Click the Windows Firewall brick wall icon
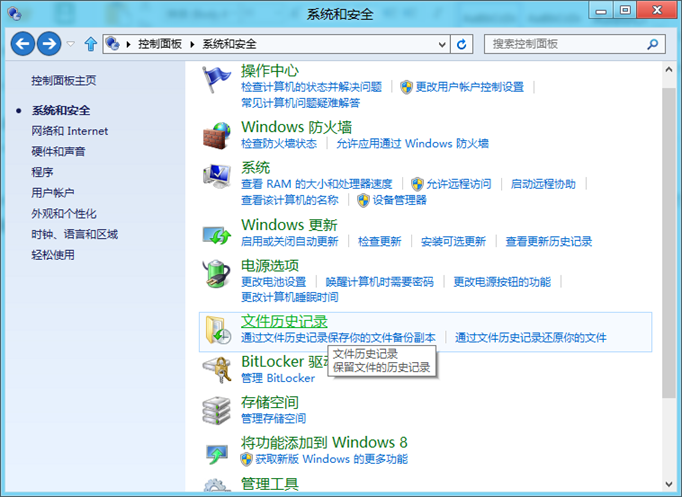682x497 pixels. (x=217, y=136)
